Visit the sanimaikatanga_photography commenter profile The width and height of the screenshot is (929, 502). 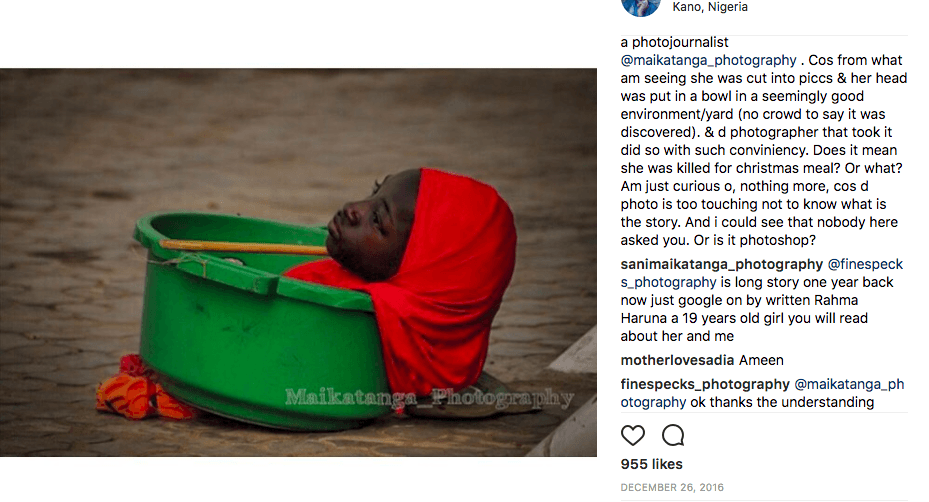tap(722, 264)
